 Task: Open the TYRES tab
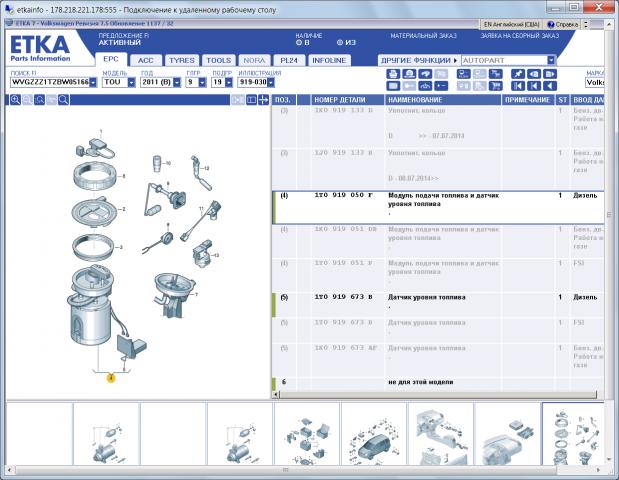[x=182, y=60]
